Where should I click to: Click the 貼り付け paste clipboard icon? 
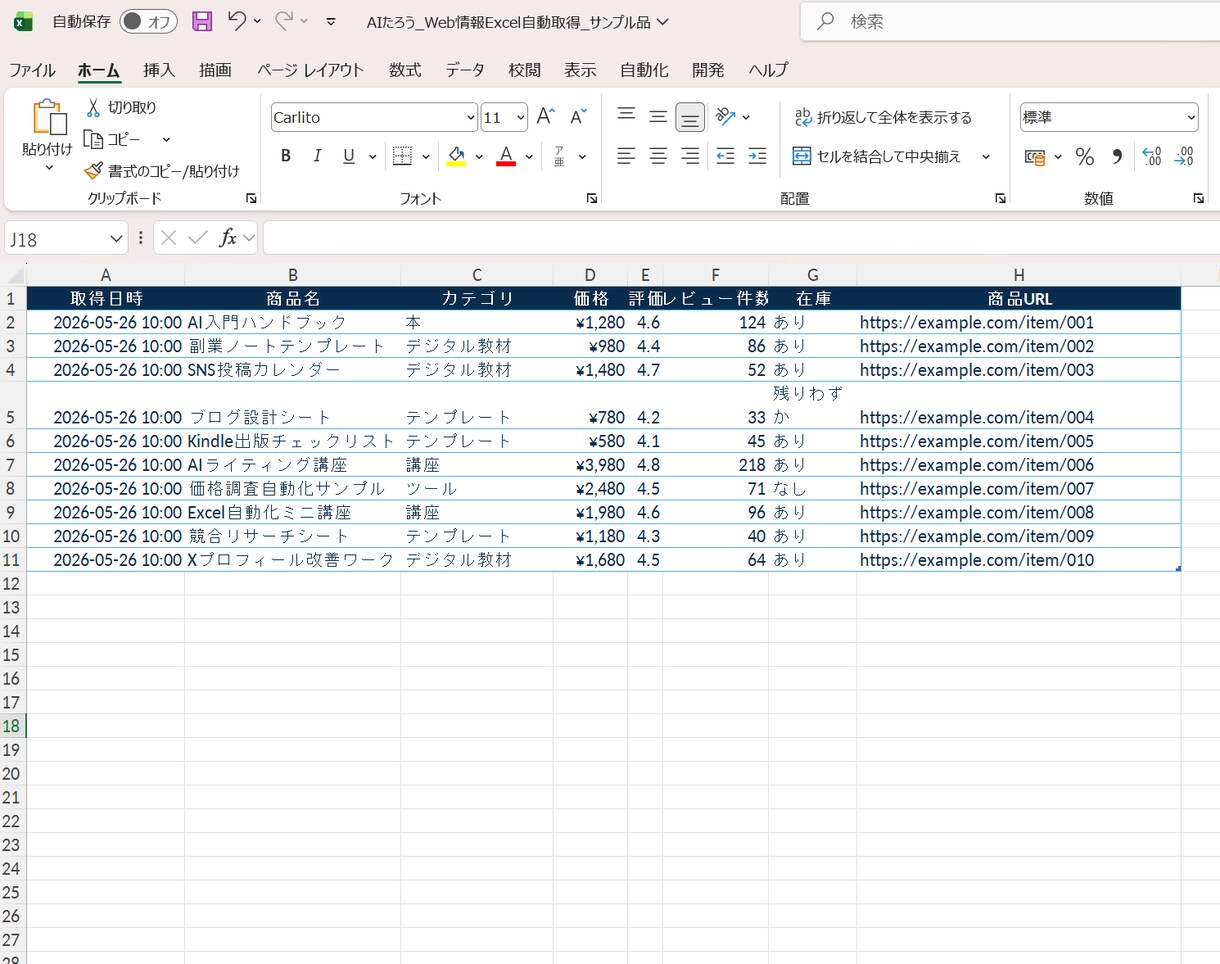[x=49, y=117]
